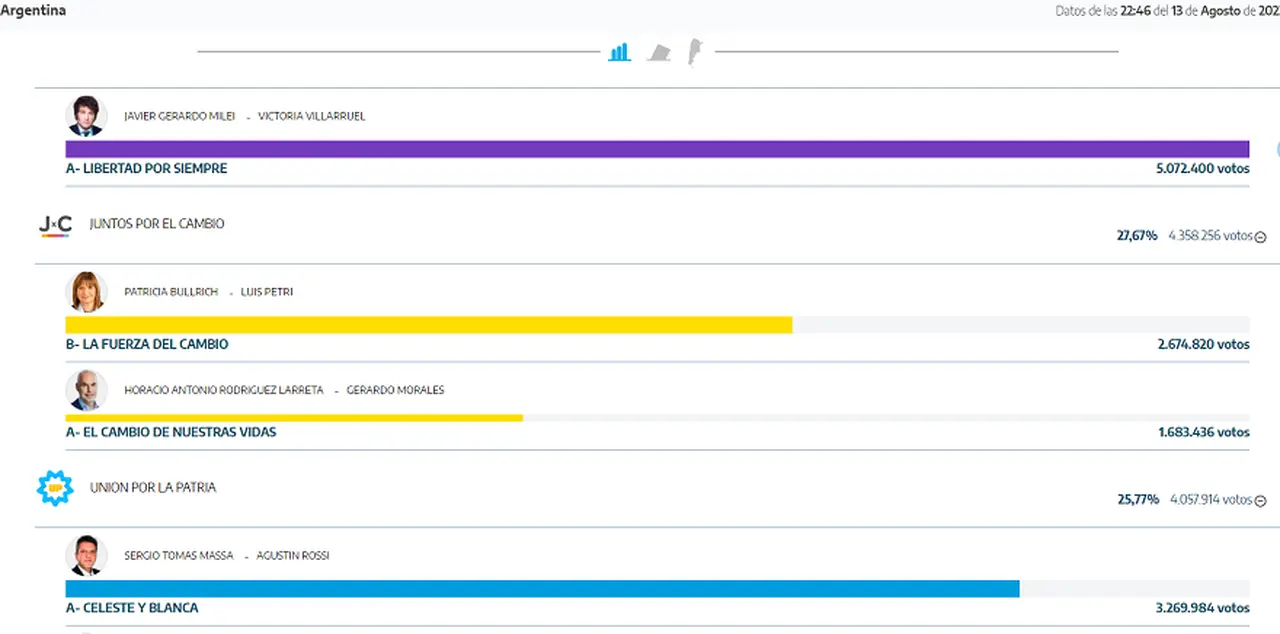
Task: Click the UNION POR LA PATRIA heading
Action: (153, 488)
